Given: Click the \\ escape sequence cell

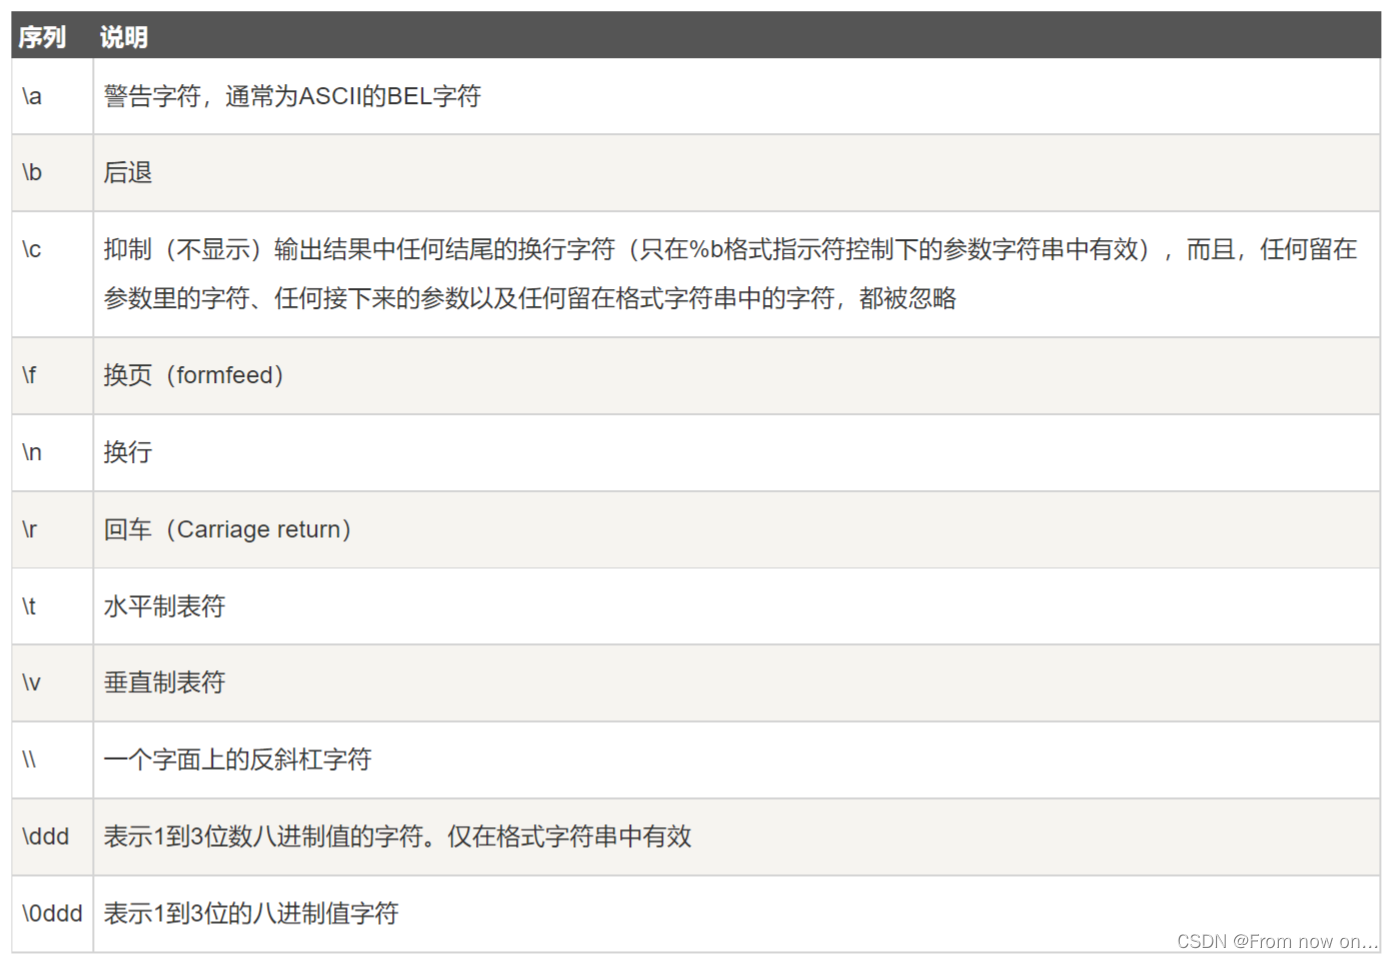Looking at the screenshot, I should click(30, 759).
